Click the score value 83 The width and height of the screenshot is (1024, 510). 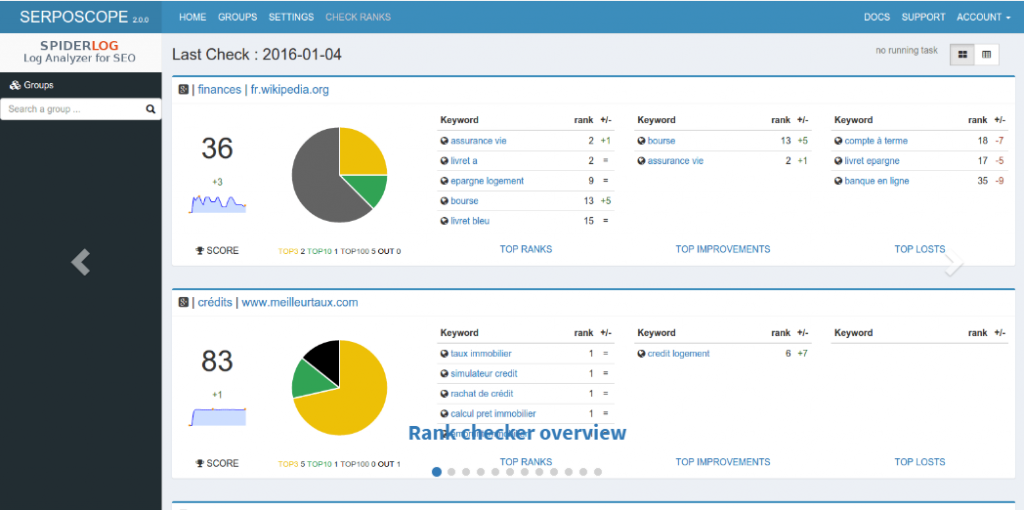click(x=217, y=361)
